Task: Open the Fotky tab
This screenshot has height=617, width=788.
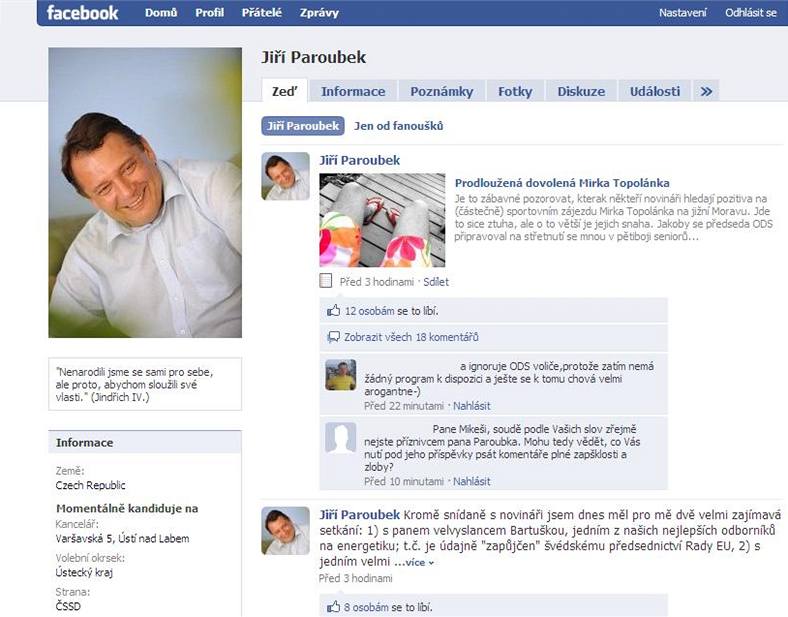Action: (x=515, y=91)
